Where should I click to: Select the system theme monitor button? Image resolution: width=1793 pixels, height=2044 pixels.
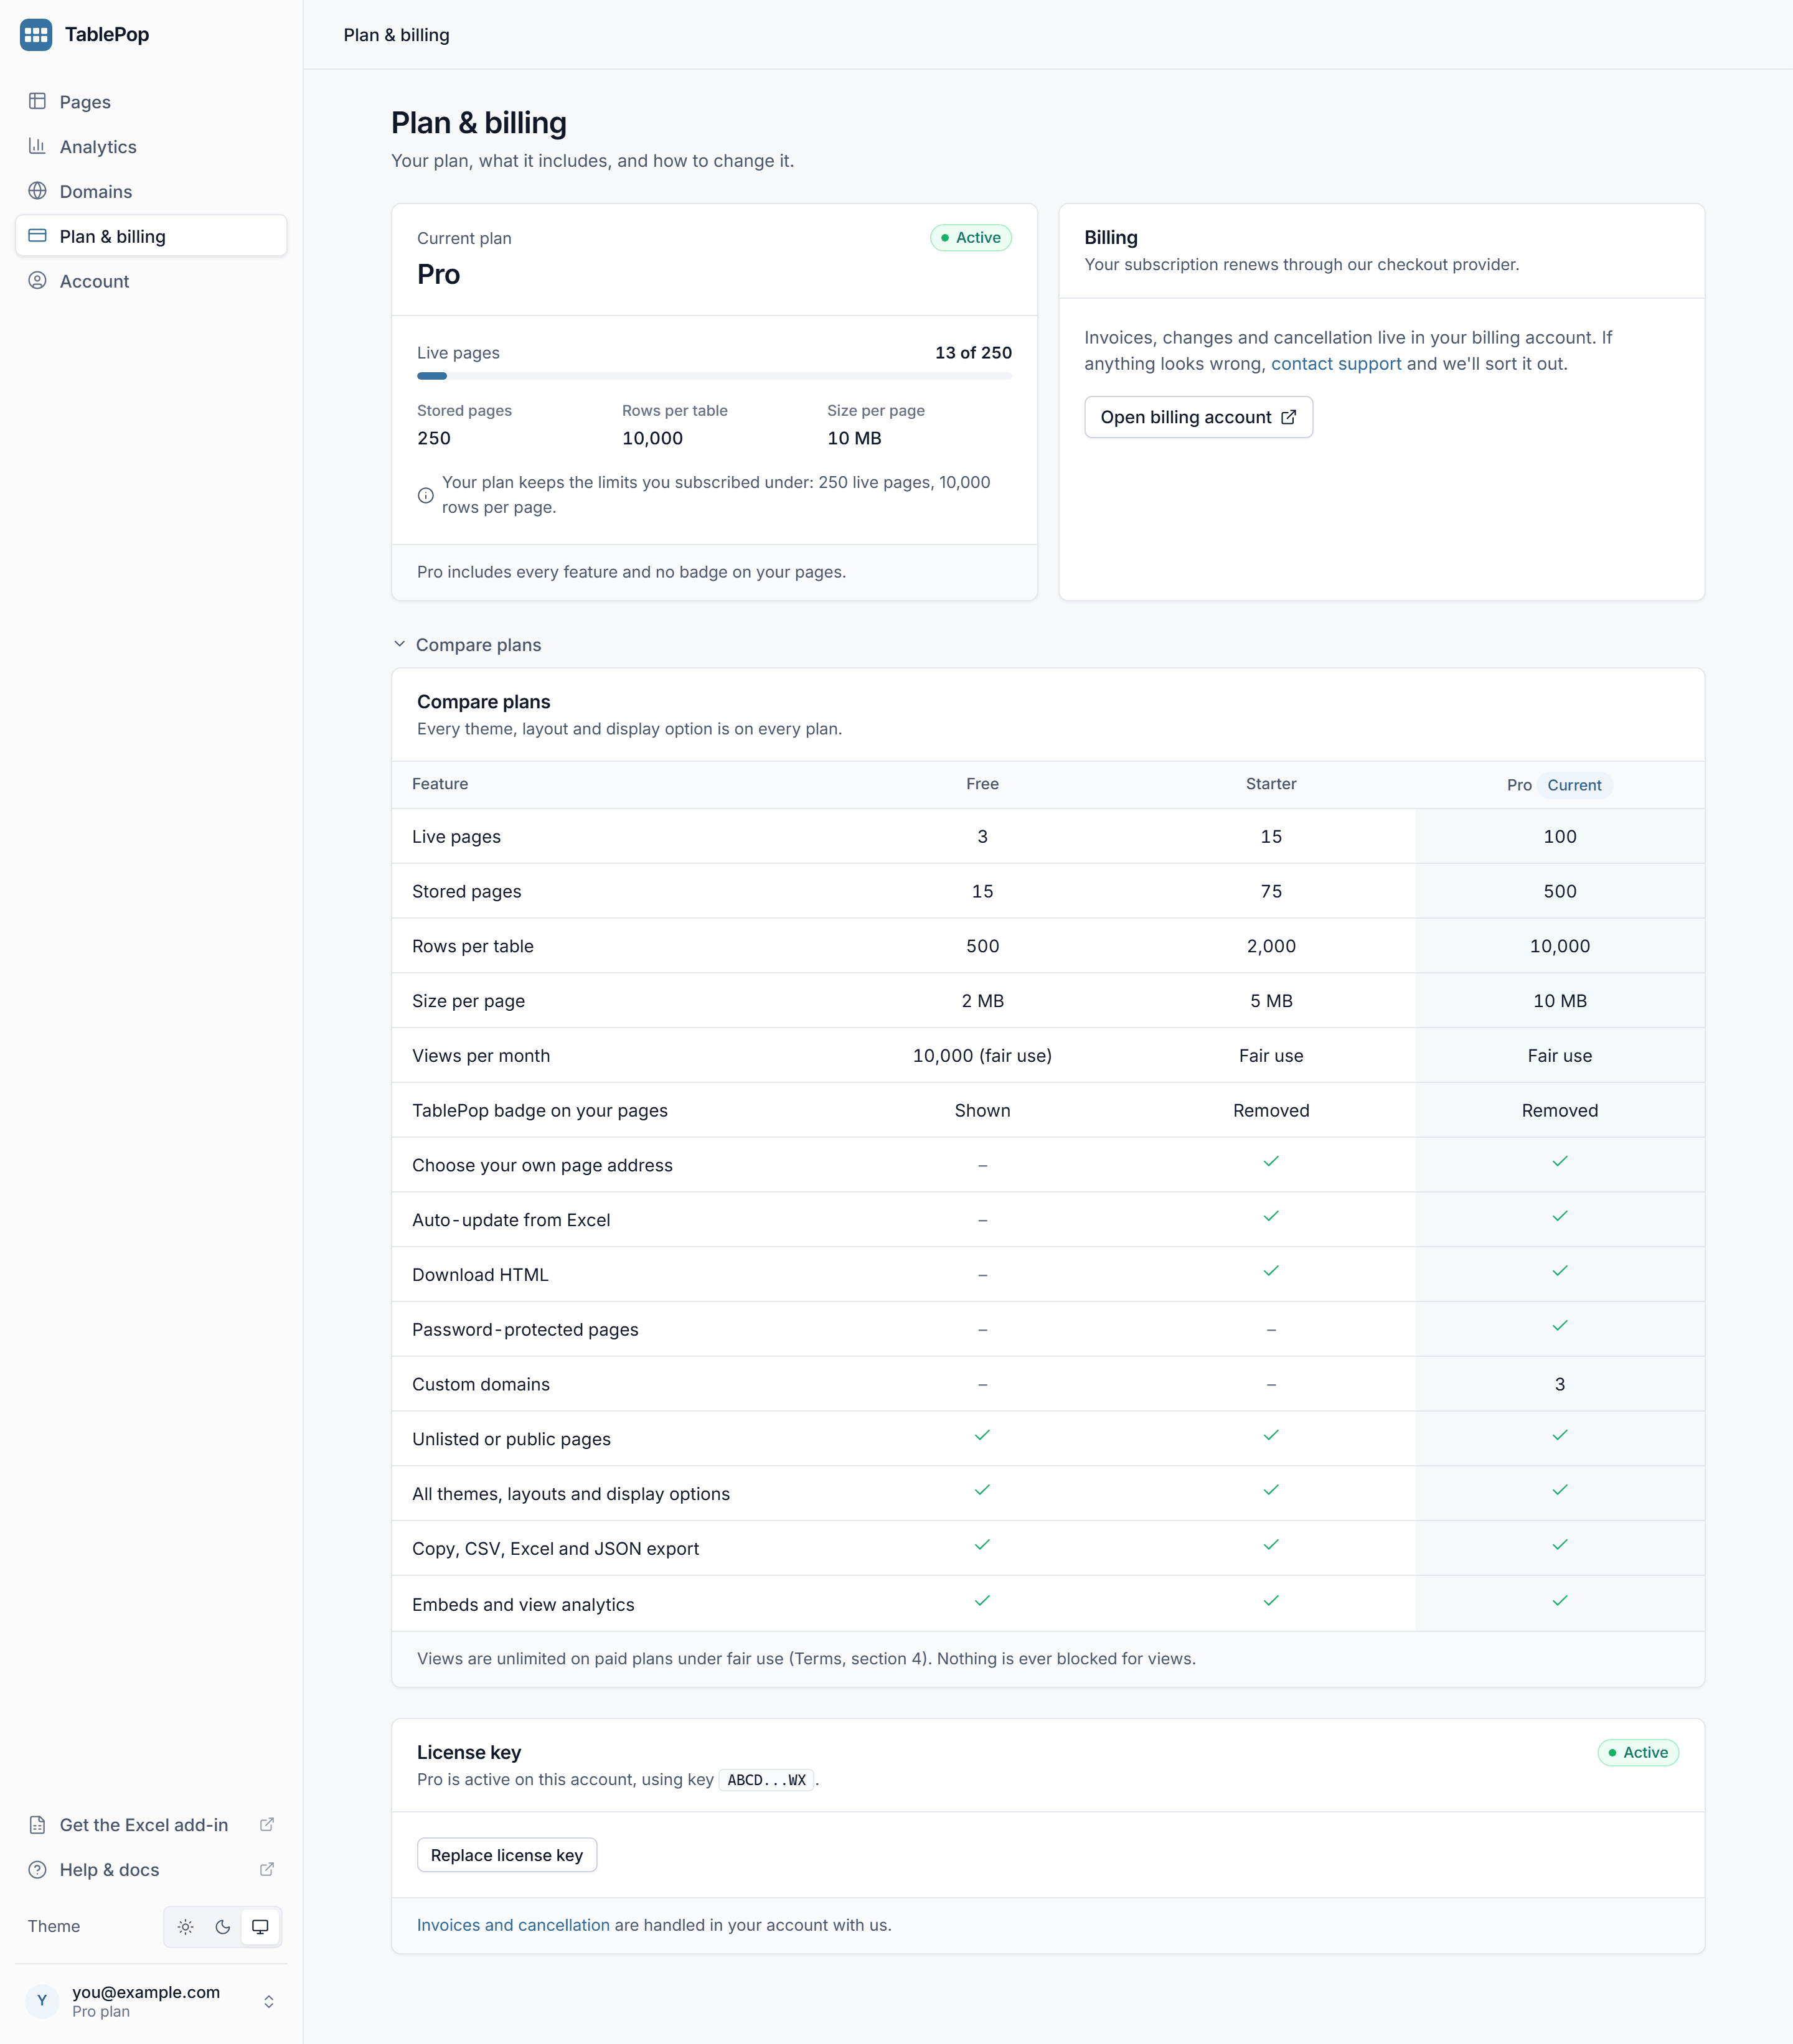(260, 1927)
